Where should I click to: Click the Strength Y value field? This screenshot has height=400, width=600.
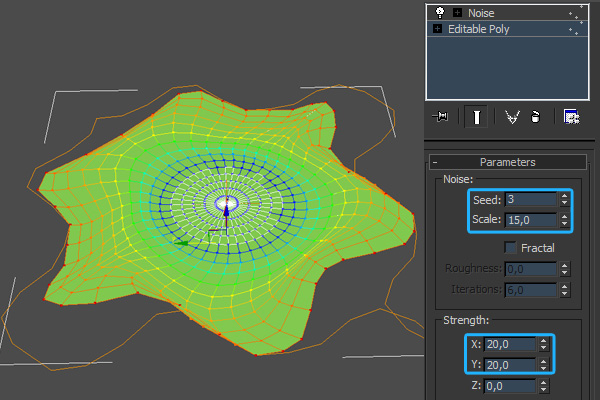[509, 364]
